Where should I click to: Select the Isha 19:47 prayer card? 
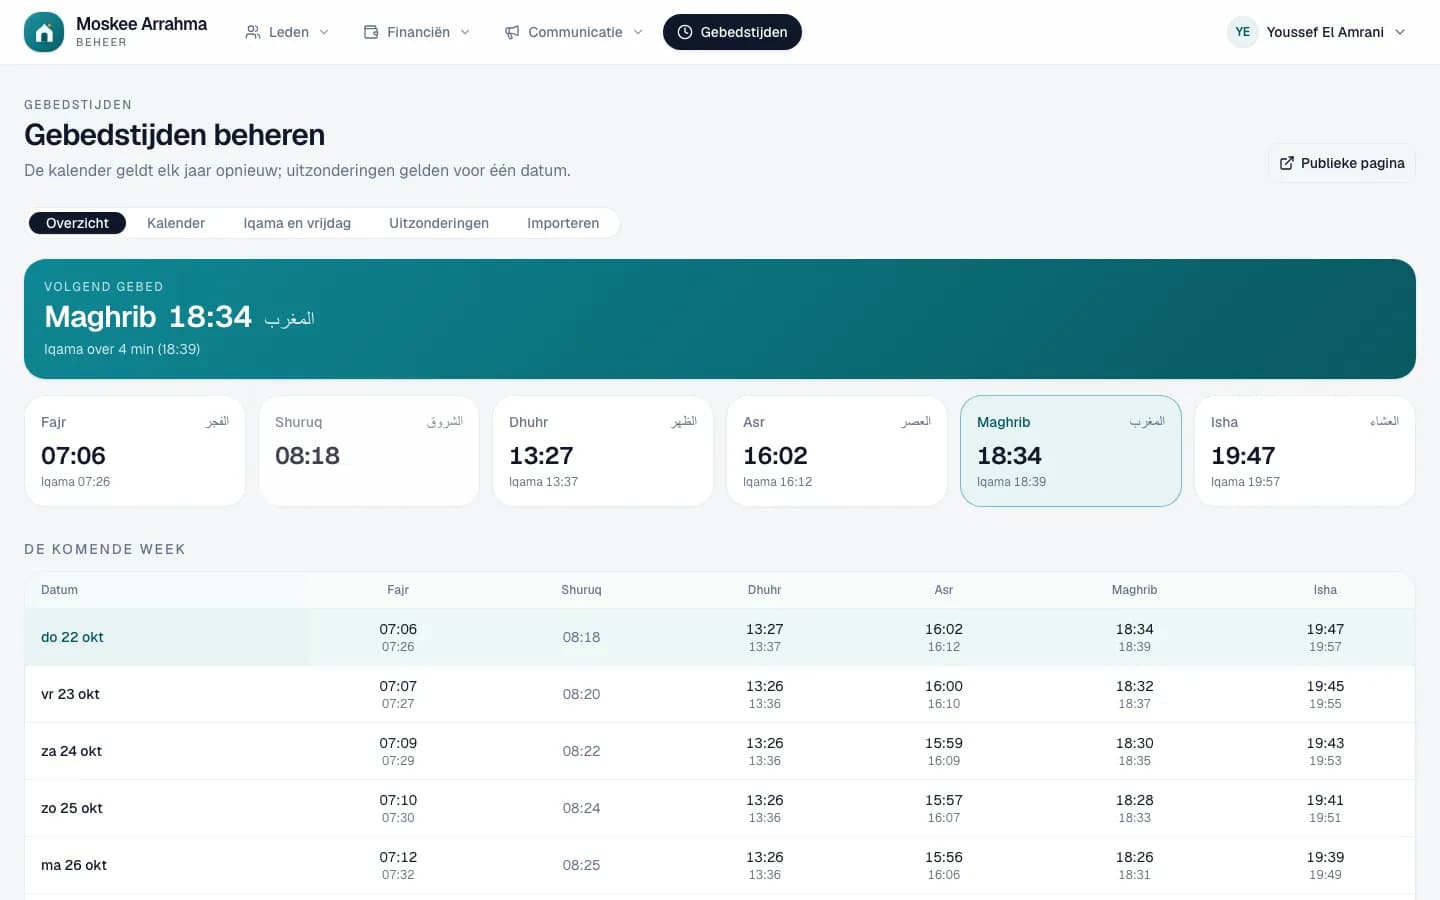point(1305,451)
